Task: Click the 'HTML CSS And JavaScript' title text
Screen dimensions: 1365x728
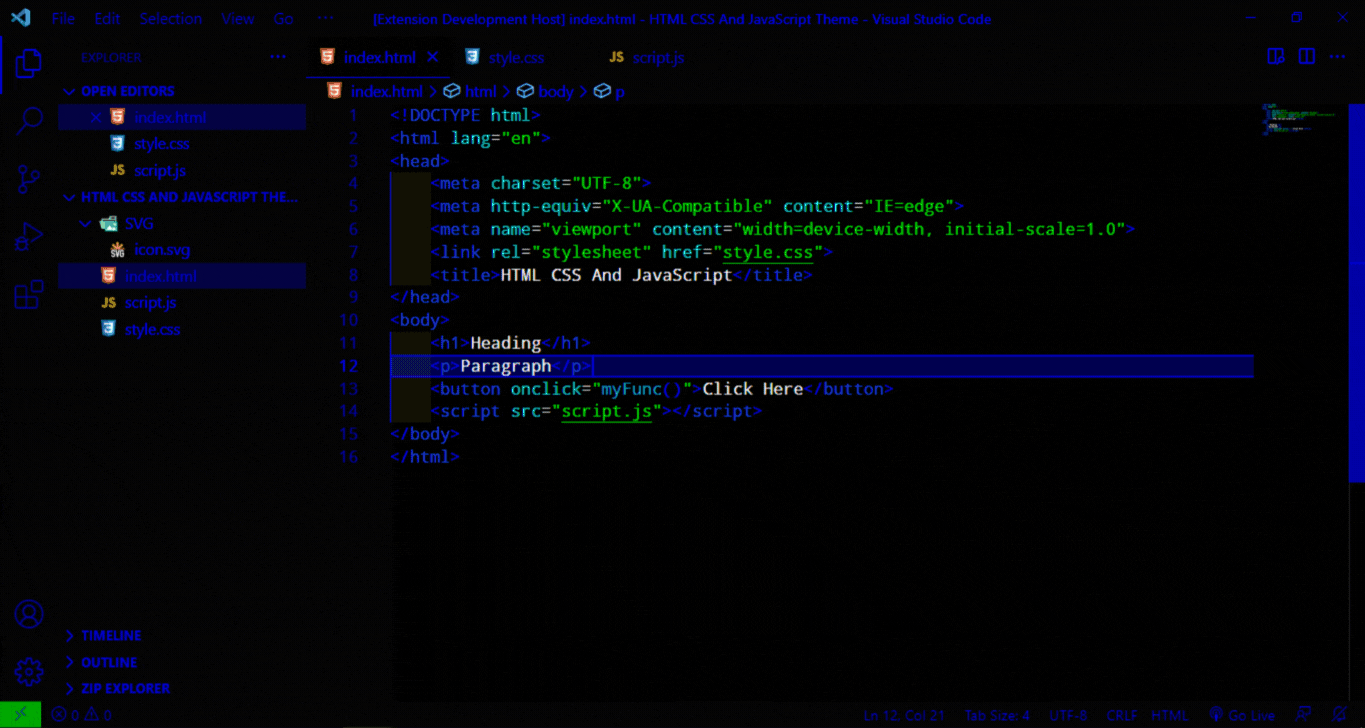Action: [616, 275]
